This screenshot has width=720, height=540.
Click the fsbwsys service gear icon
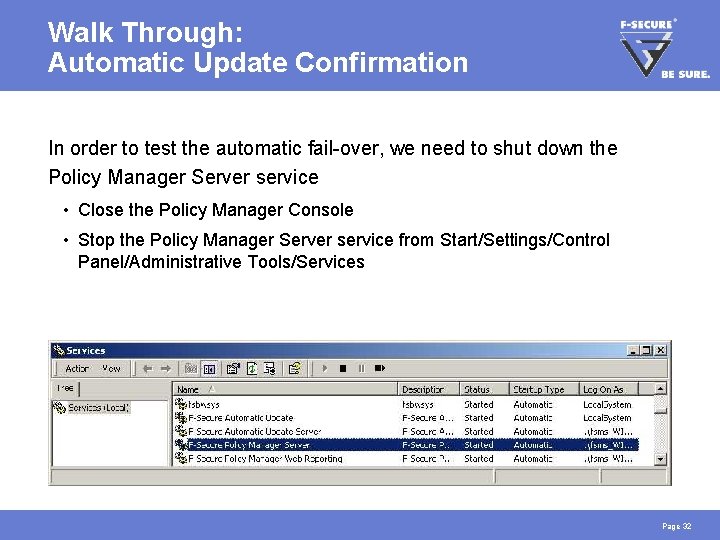pyautogui.click(x=181, y=404)
